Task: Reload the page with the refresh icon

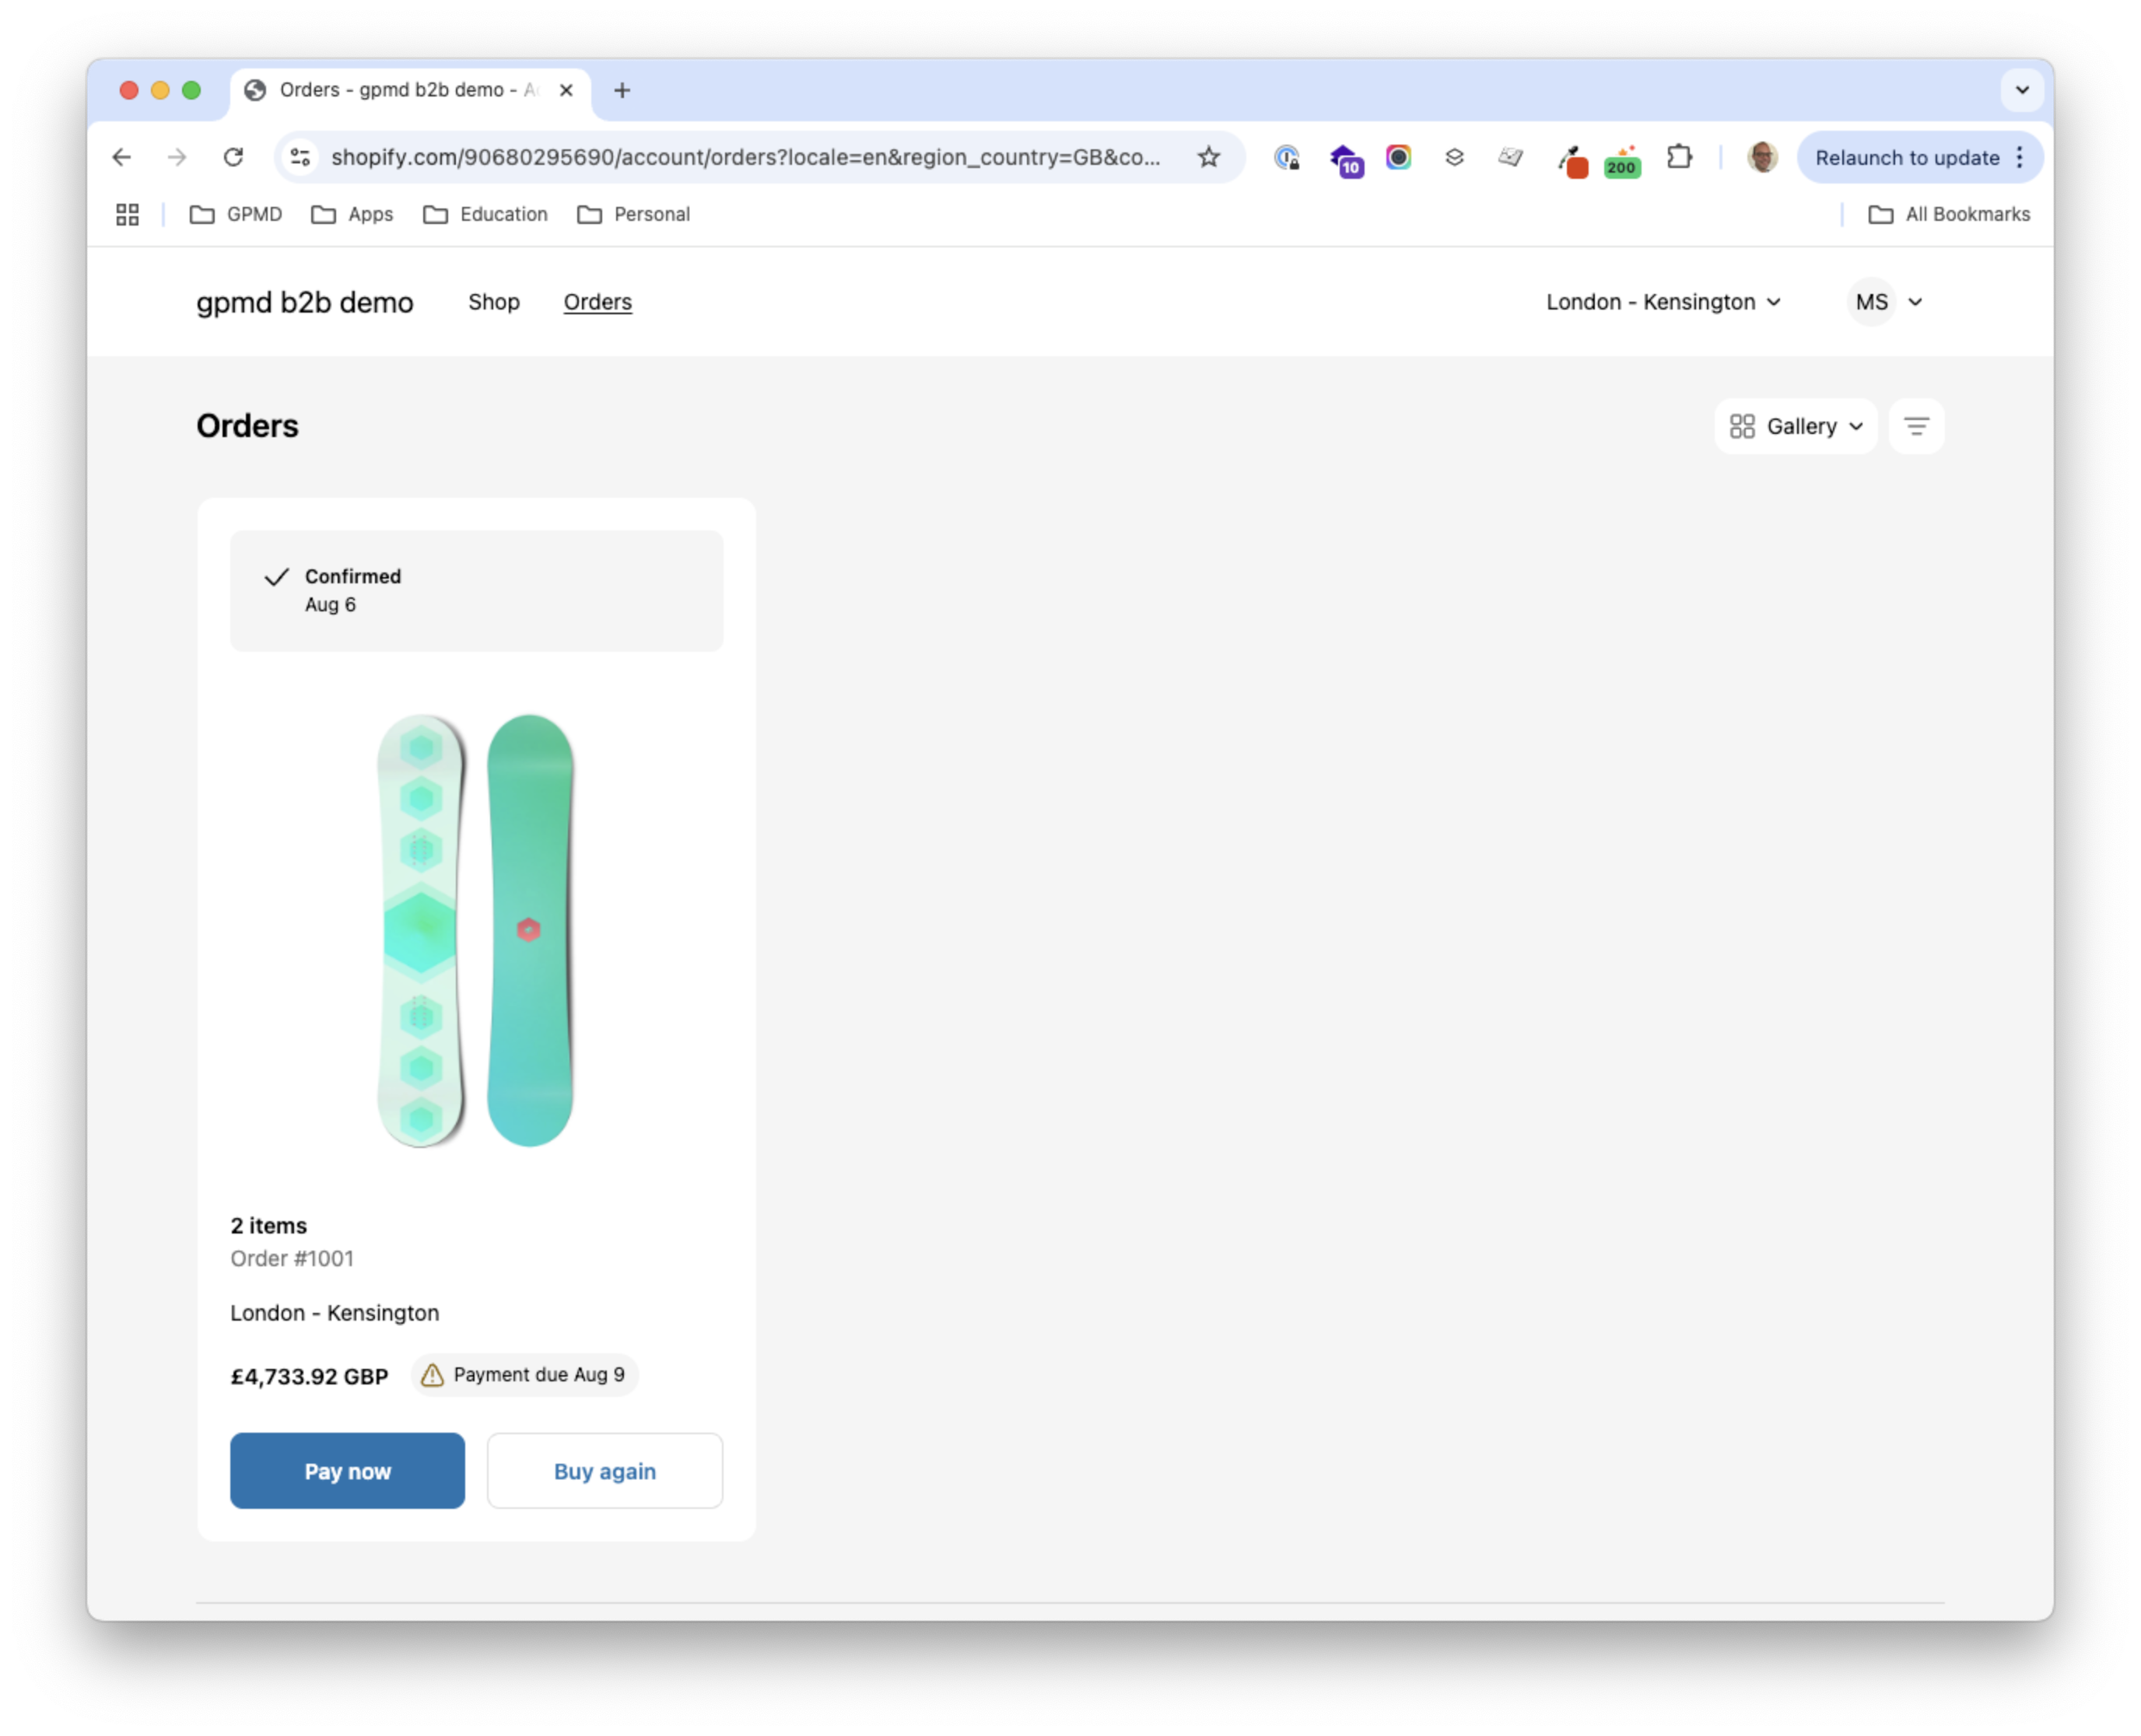Action: (233, 157)
